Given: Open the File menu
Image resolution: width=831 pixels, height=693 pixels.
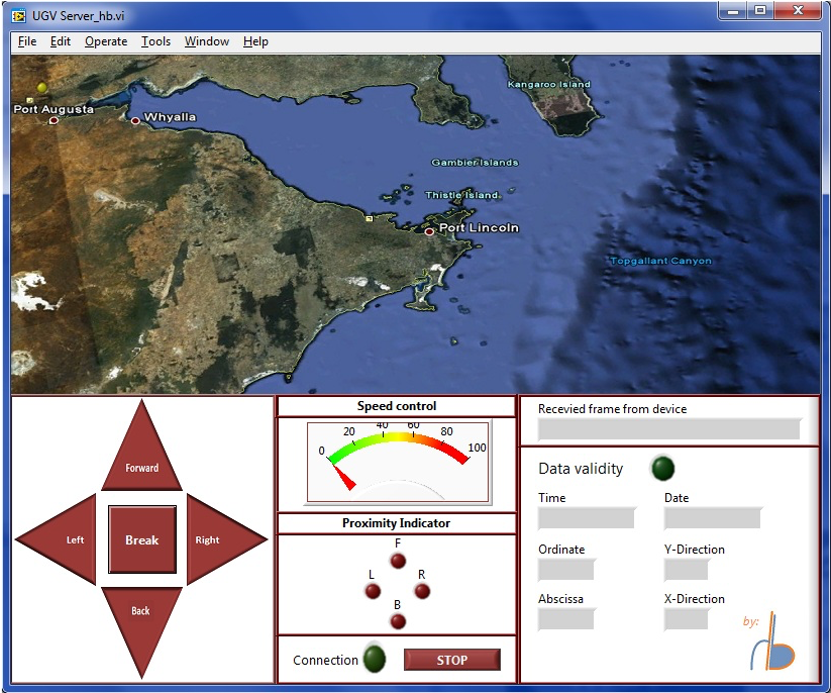Looking at the screenshot, I should [27, 41].
